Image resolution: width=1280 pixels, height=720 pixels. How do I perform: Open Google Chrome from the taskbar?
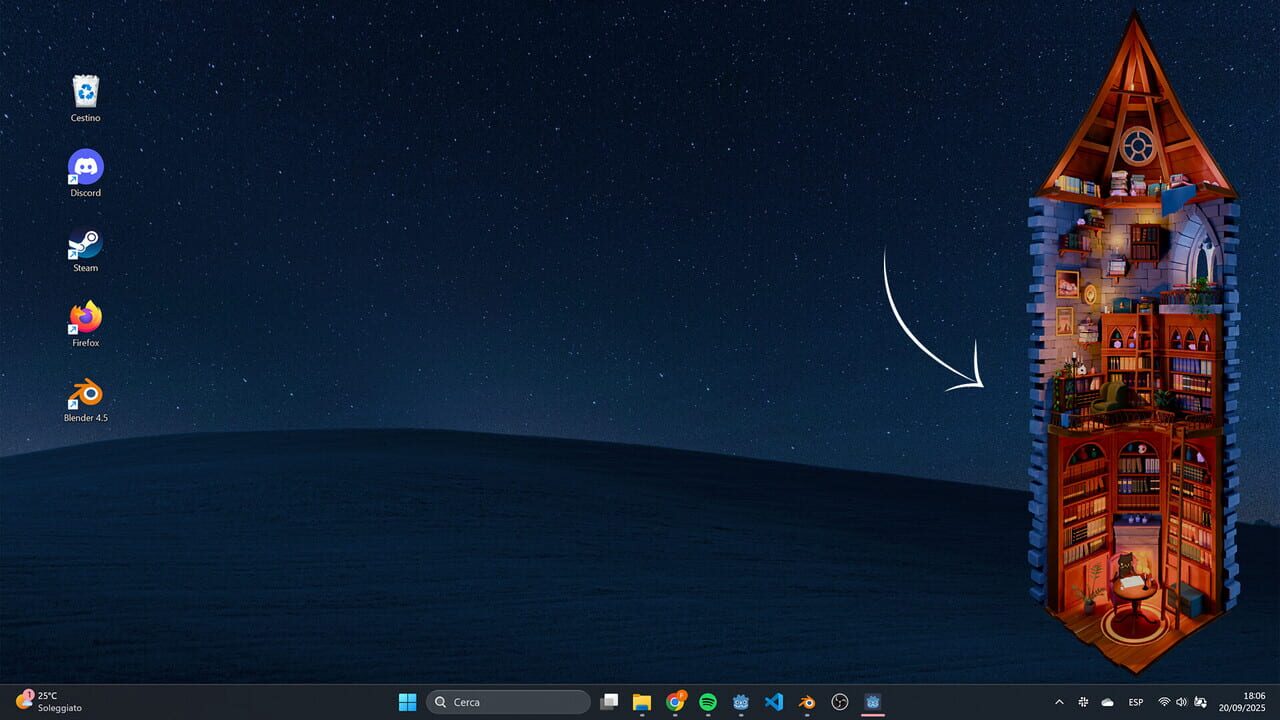pos(674,701)
